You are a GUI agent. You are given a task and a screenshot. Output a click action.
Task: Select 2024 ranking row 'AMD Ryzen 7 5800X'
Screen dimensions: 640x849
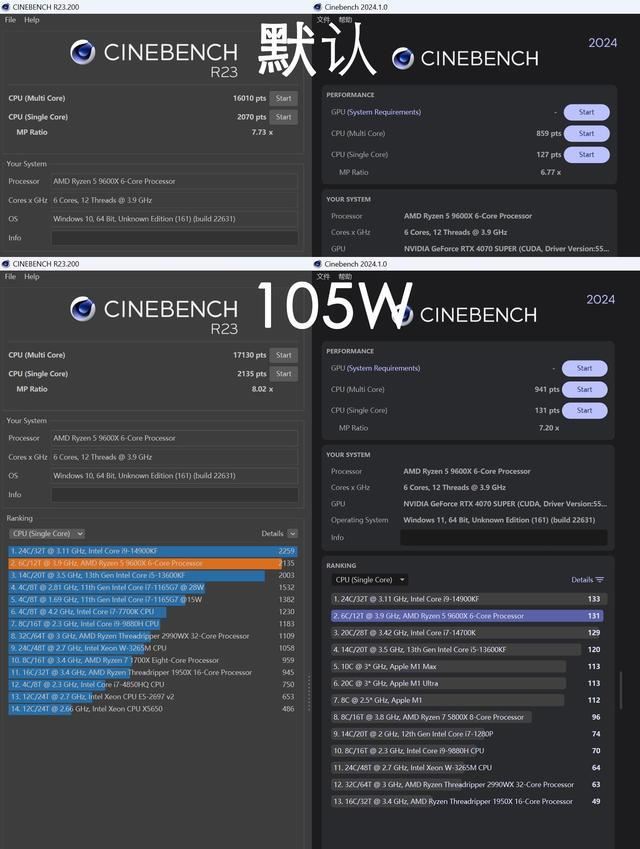(469, 717)
